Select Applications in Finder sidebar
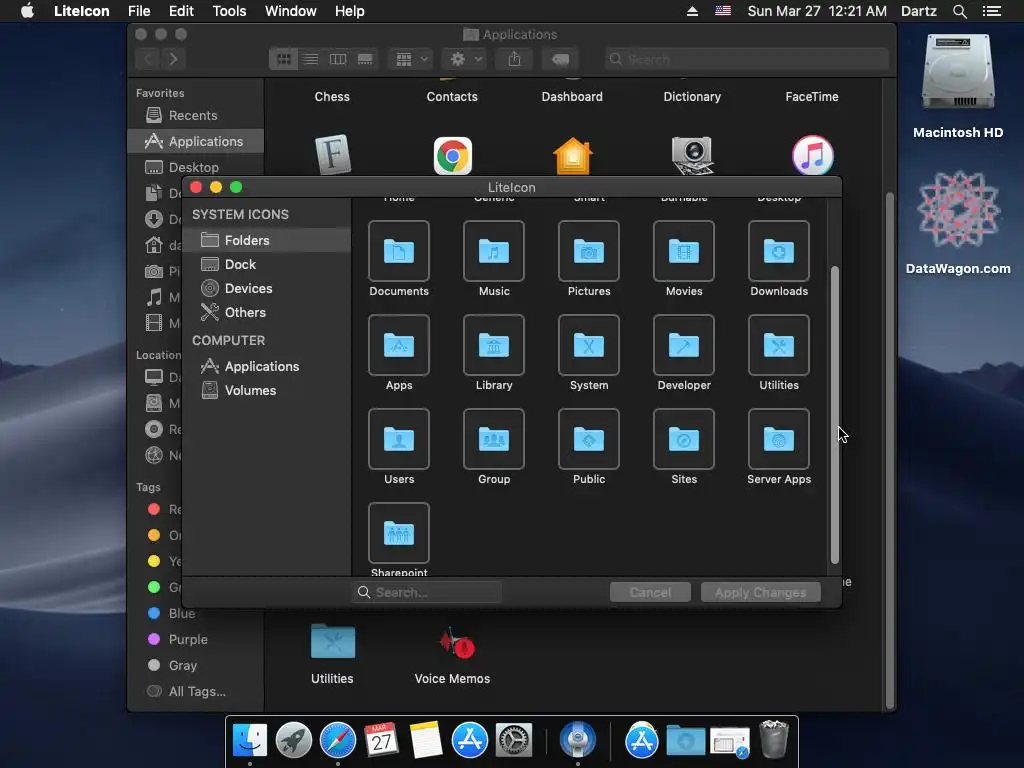1024x768 pixels. pos(196,141)
